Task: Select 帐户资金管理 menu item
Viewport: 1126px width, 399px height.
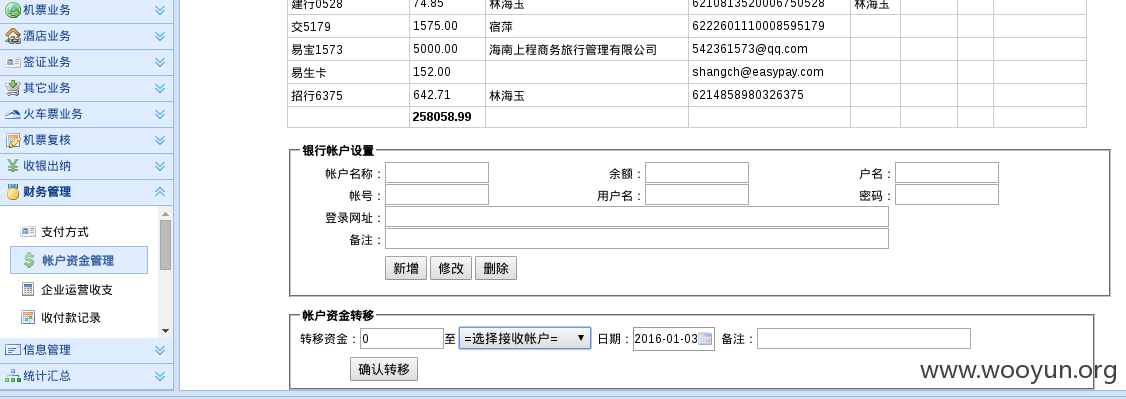Action: pyautogui.click(x=78, y=260)
